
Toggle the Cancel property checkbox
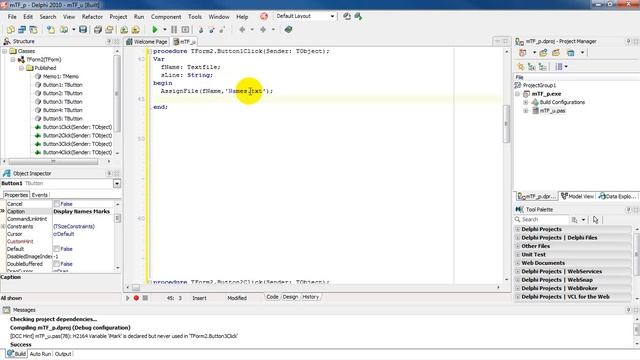(x=57, y=204)
